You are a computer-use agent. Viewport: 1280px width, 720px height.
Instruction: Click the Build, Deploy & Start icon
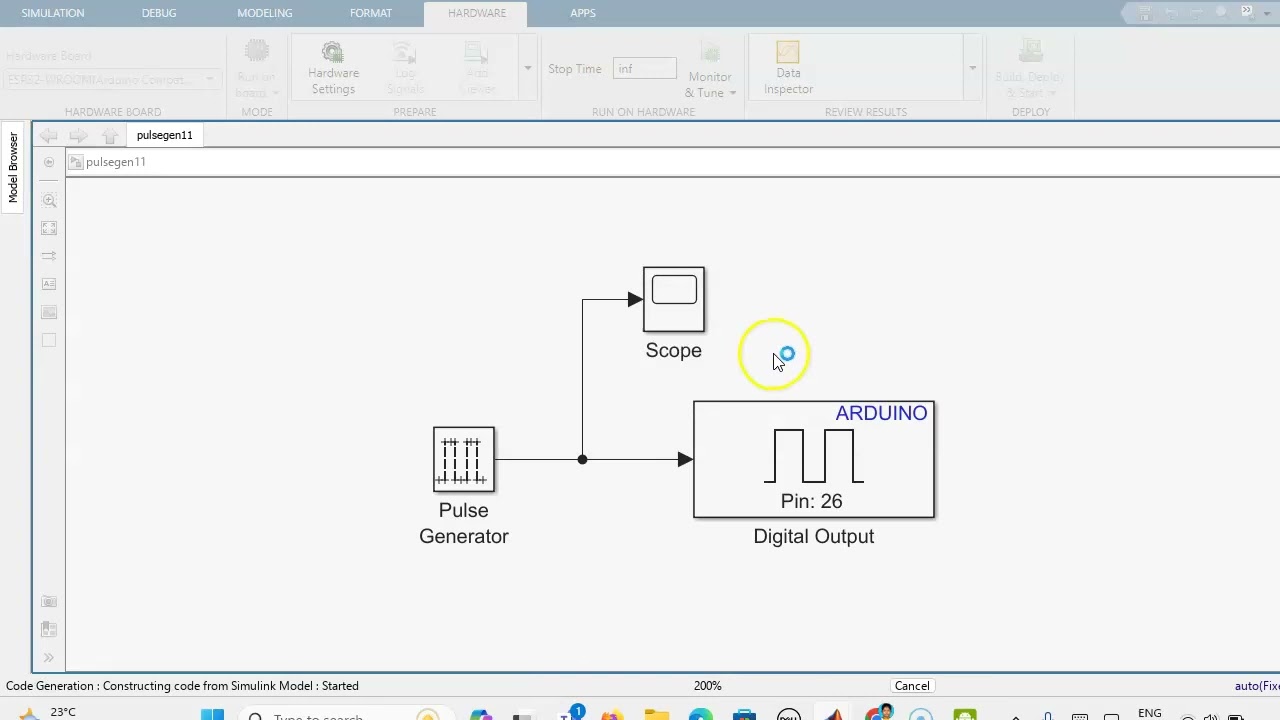pos(1030,52)
